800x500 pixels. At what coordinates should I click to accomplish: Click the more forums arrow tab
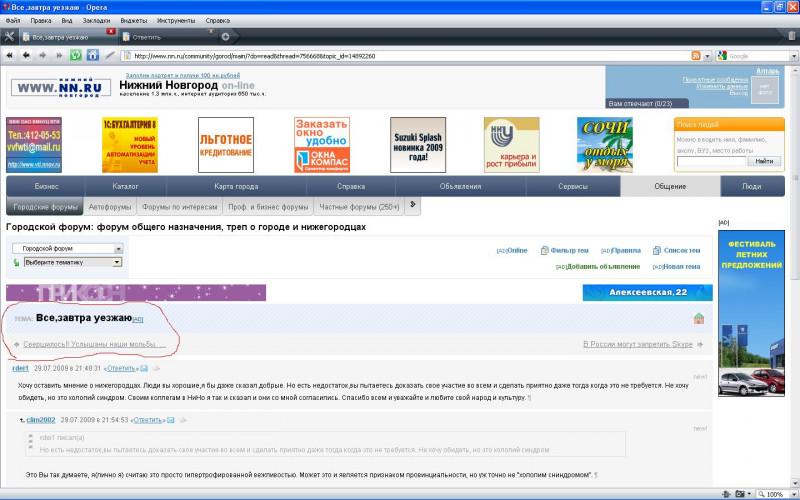tap(413, 205)
